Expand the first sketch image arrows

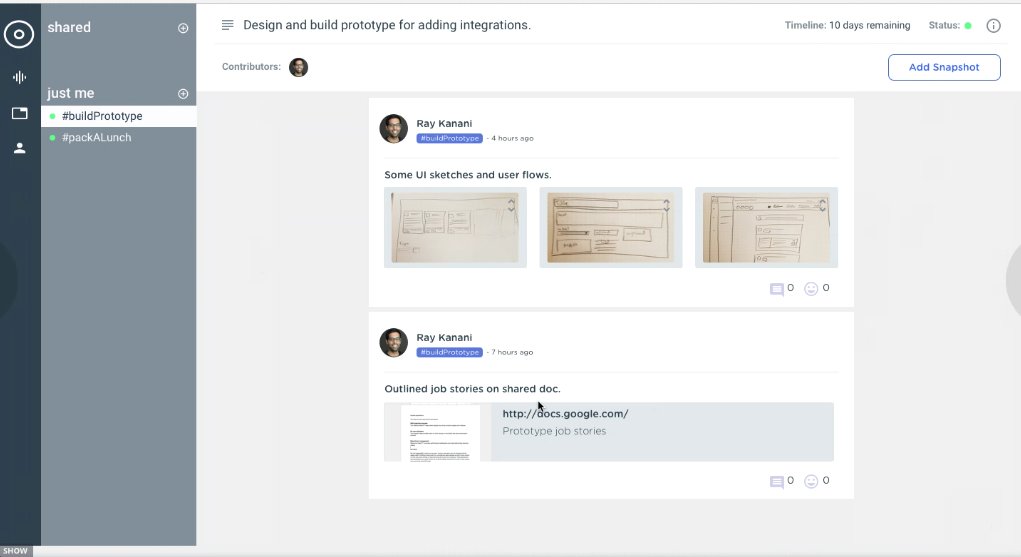pos(511,205)
